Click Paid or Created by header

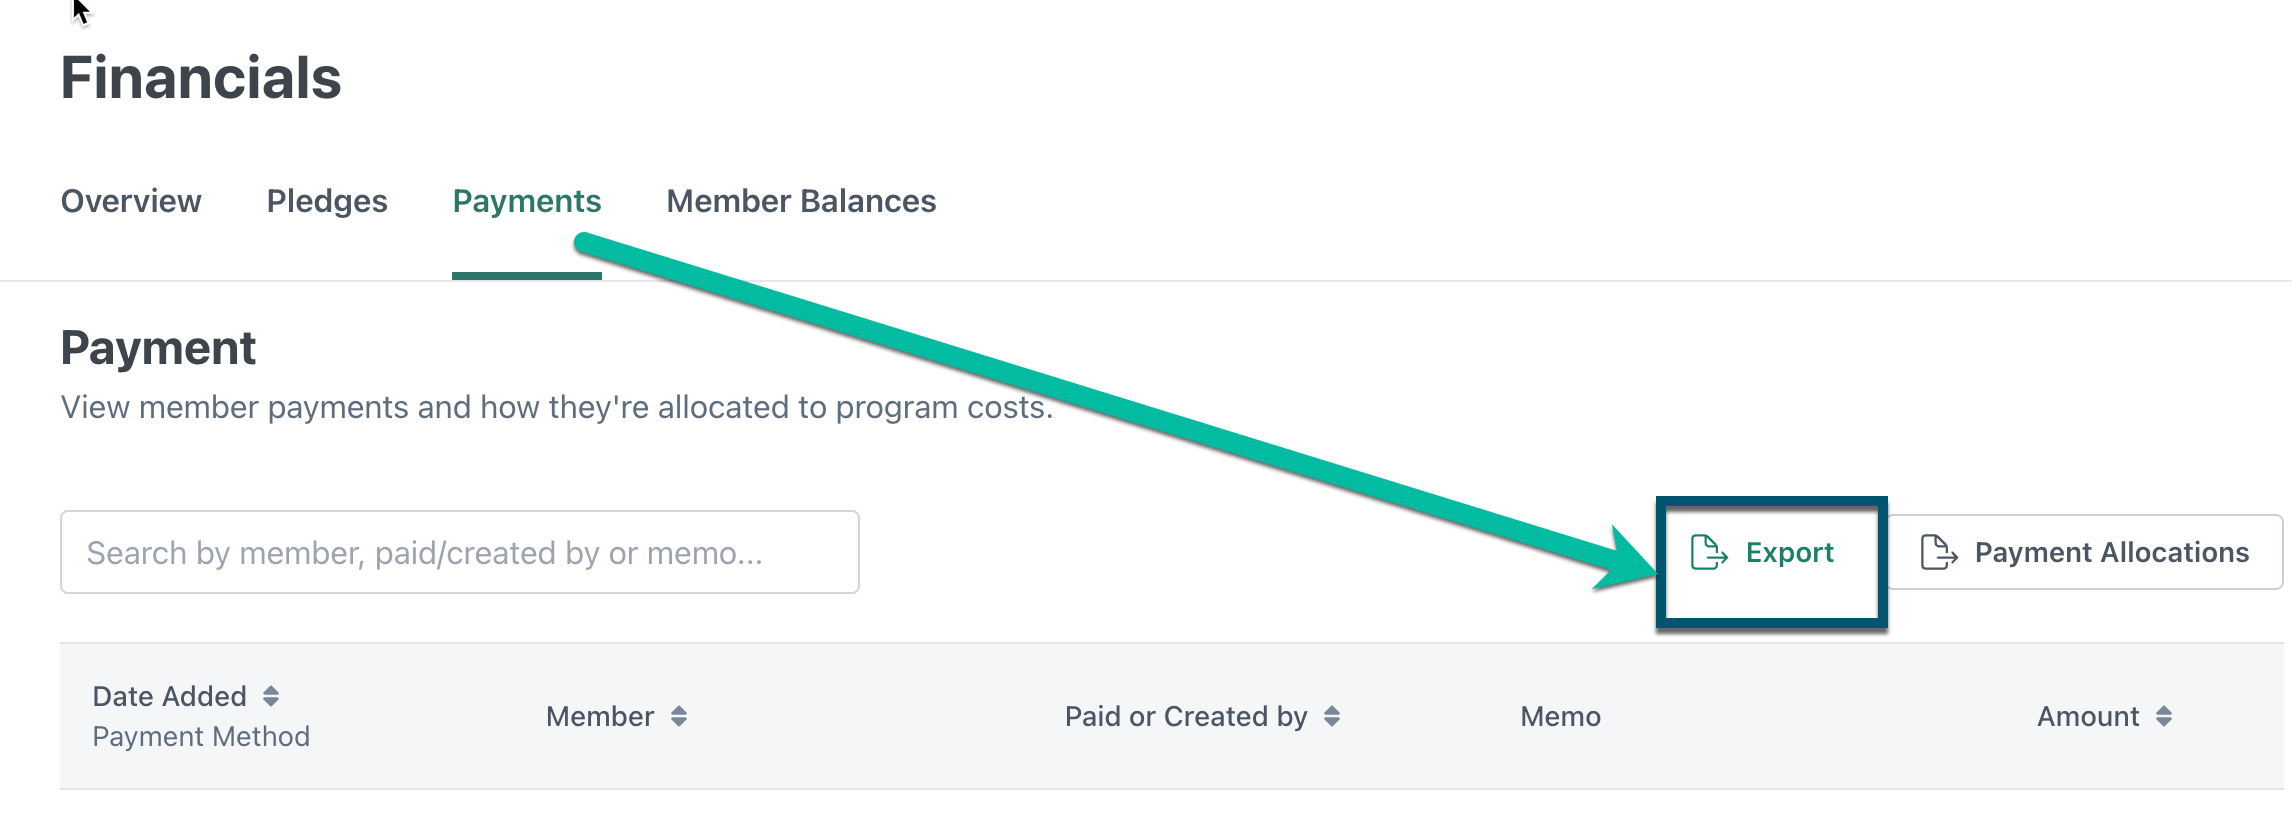[x=1186, y=716]
